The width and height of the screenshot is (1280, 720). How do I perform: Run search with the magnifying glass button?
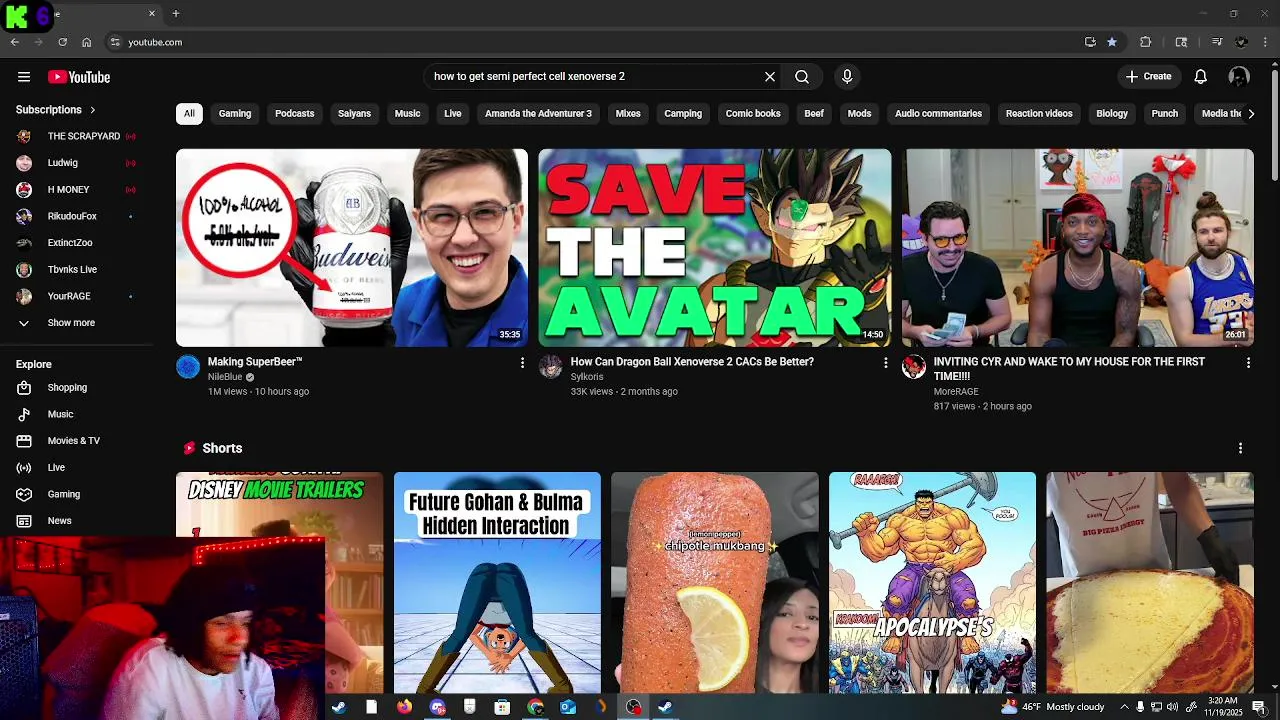tap(802, 77)
